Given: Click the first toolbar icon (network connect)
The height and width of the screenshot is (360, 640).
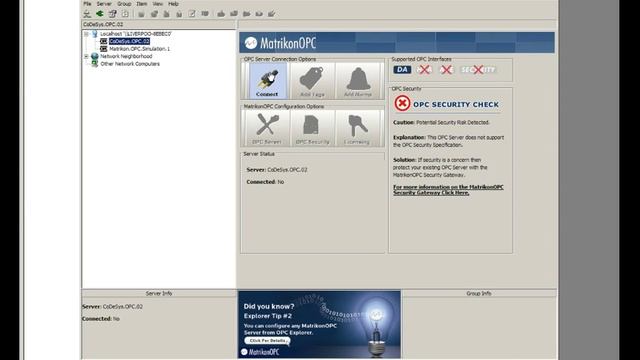Looking at the screenshot, I should point(87,14).
